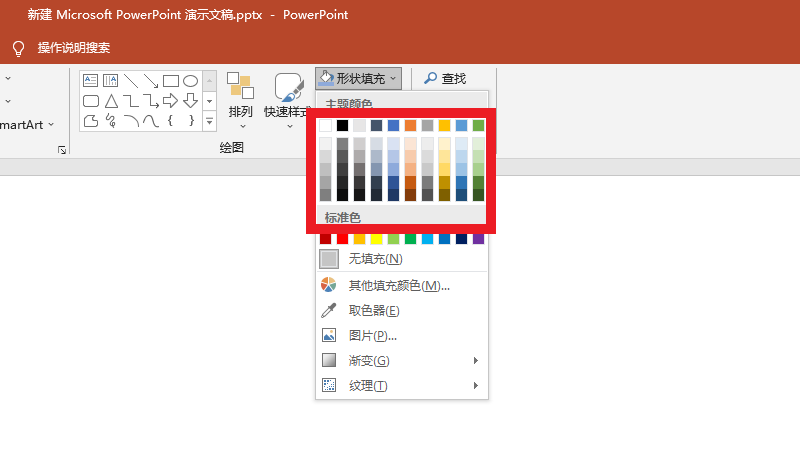Screen dimensions: 800x450
Task: Click the 操作说明搜索 search field
Action: 74,48
